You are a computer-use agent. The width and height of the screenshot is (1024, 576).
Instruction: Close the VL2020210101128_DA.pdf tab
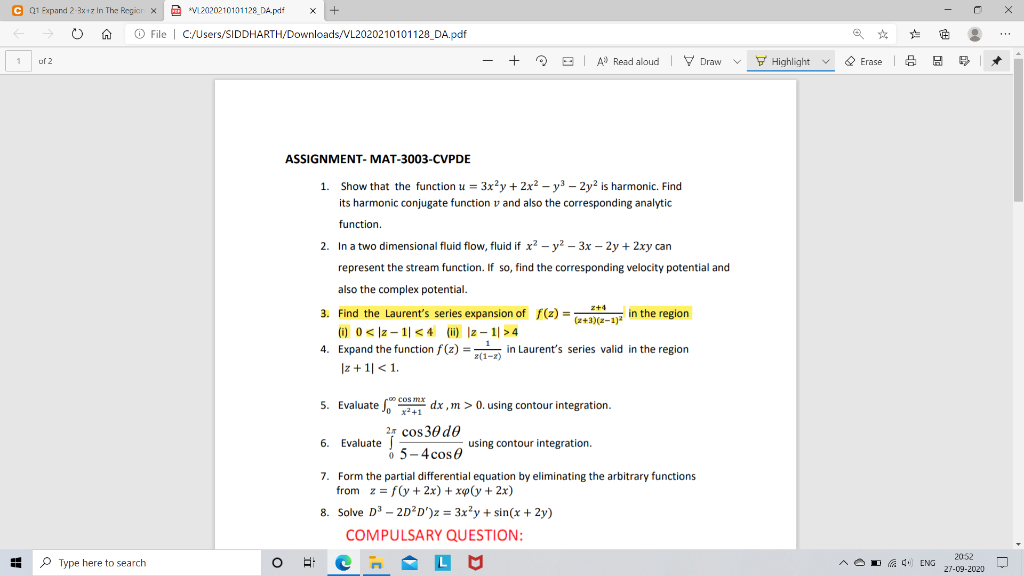click(313, 10)
